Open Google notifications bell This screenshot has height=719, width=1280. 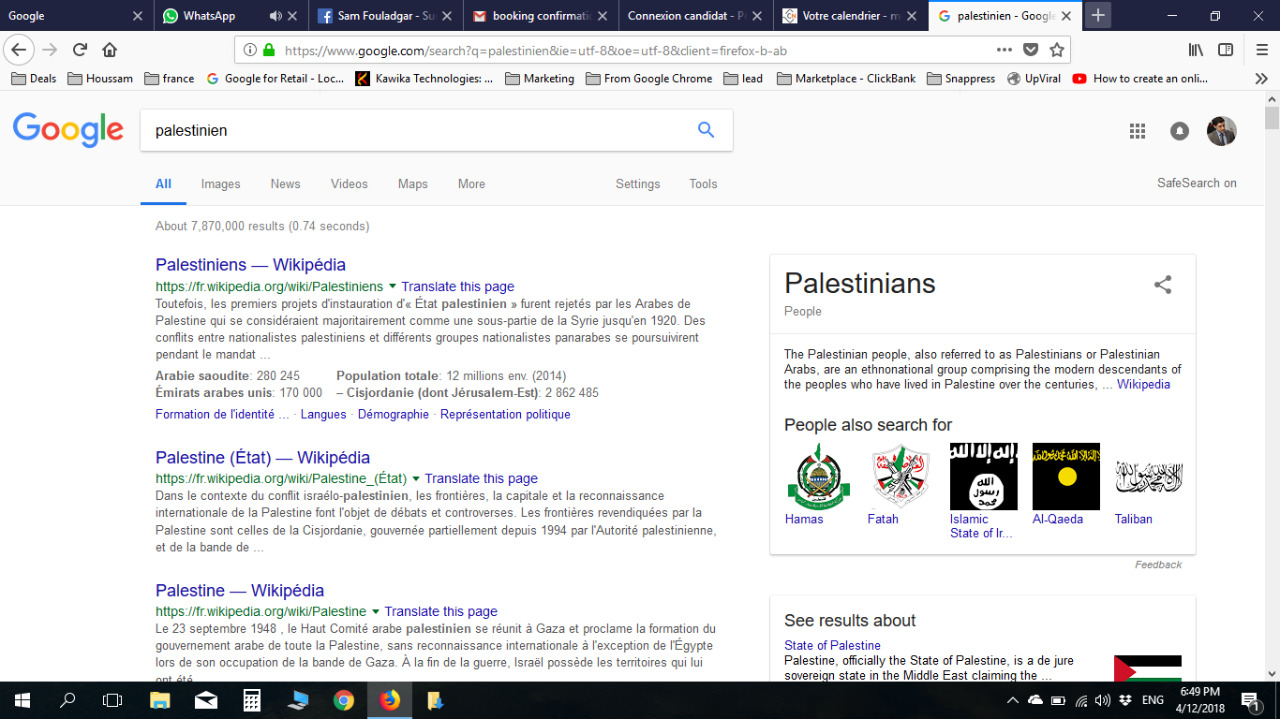tap(1179, 131)
